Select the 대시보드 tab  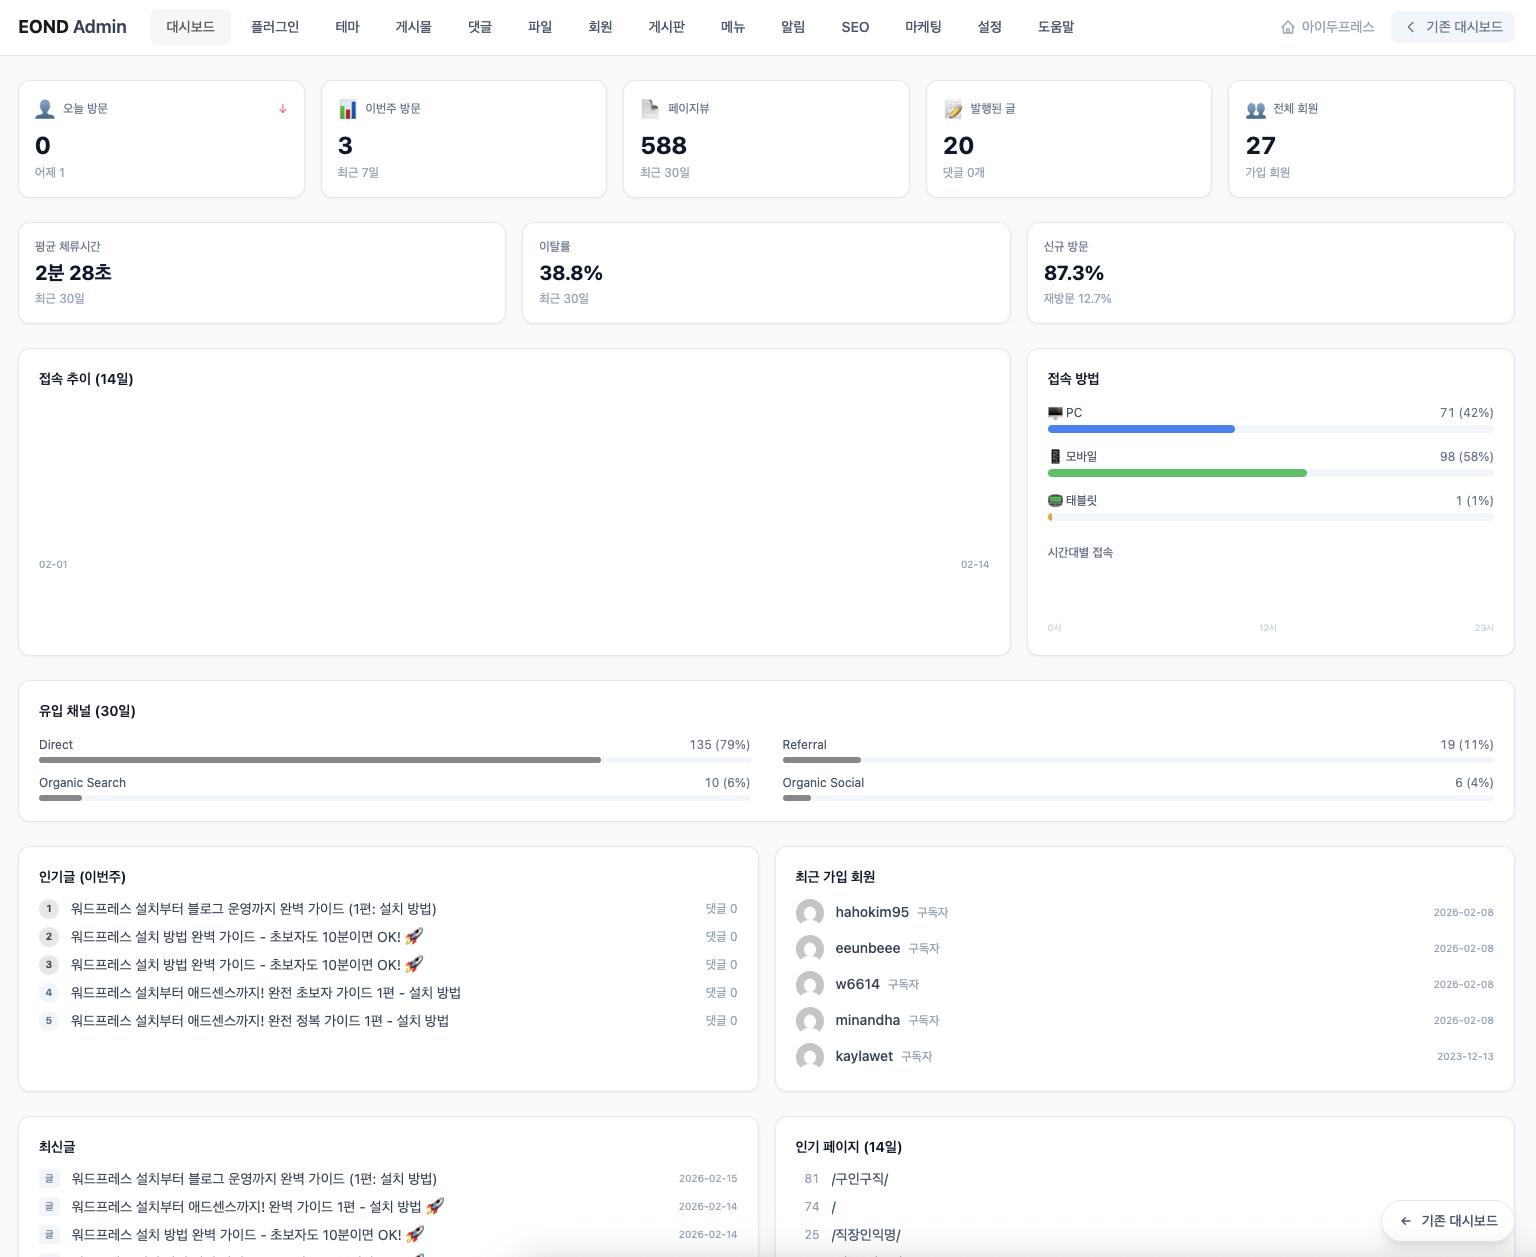190,27
